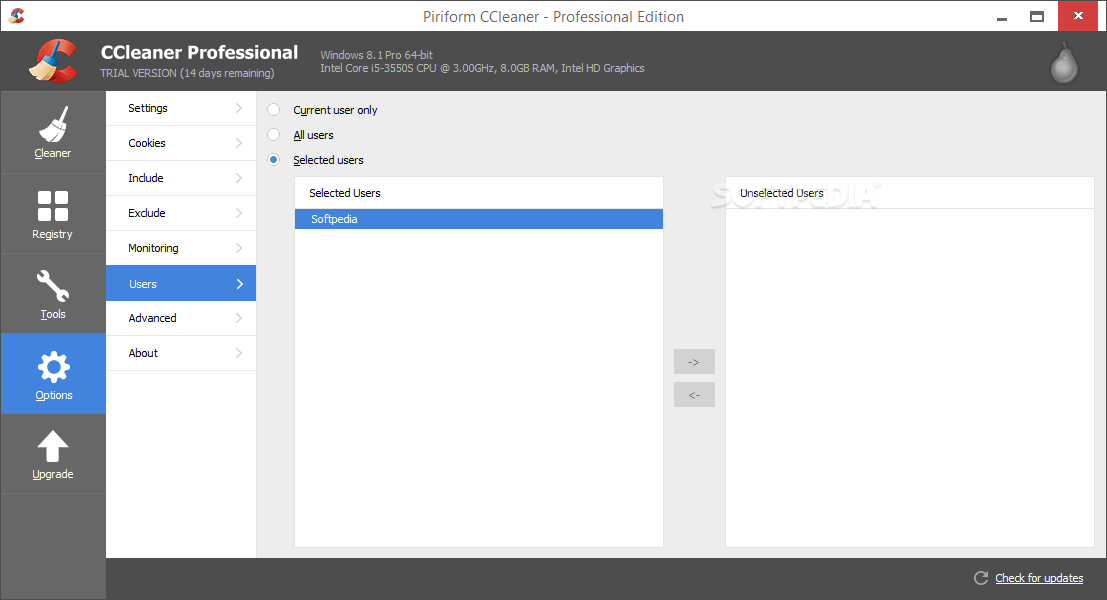This screenshot has width=1107, height=600.
Task: Expand the Cookies section chevron
Action: coord(240,143)
